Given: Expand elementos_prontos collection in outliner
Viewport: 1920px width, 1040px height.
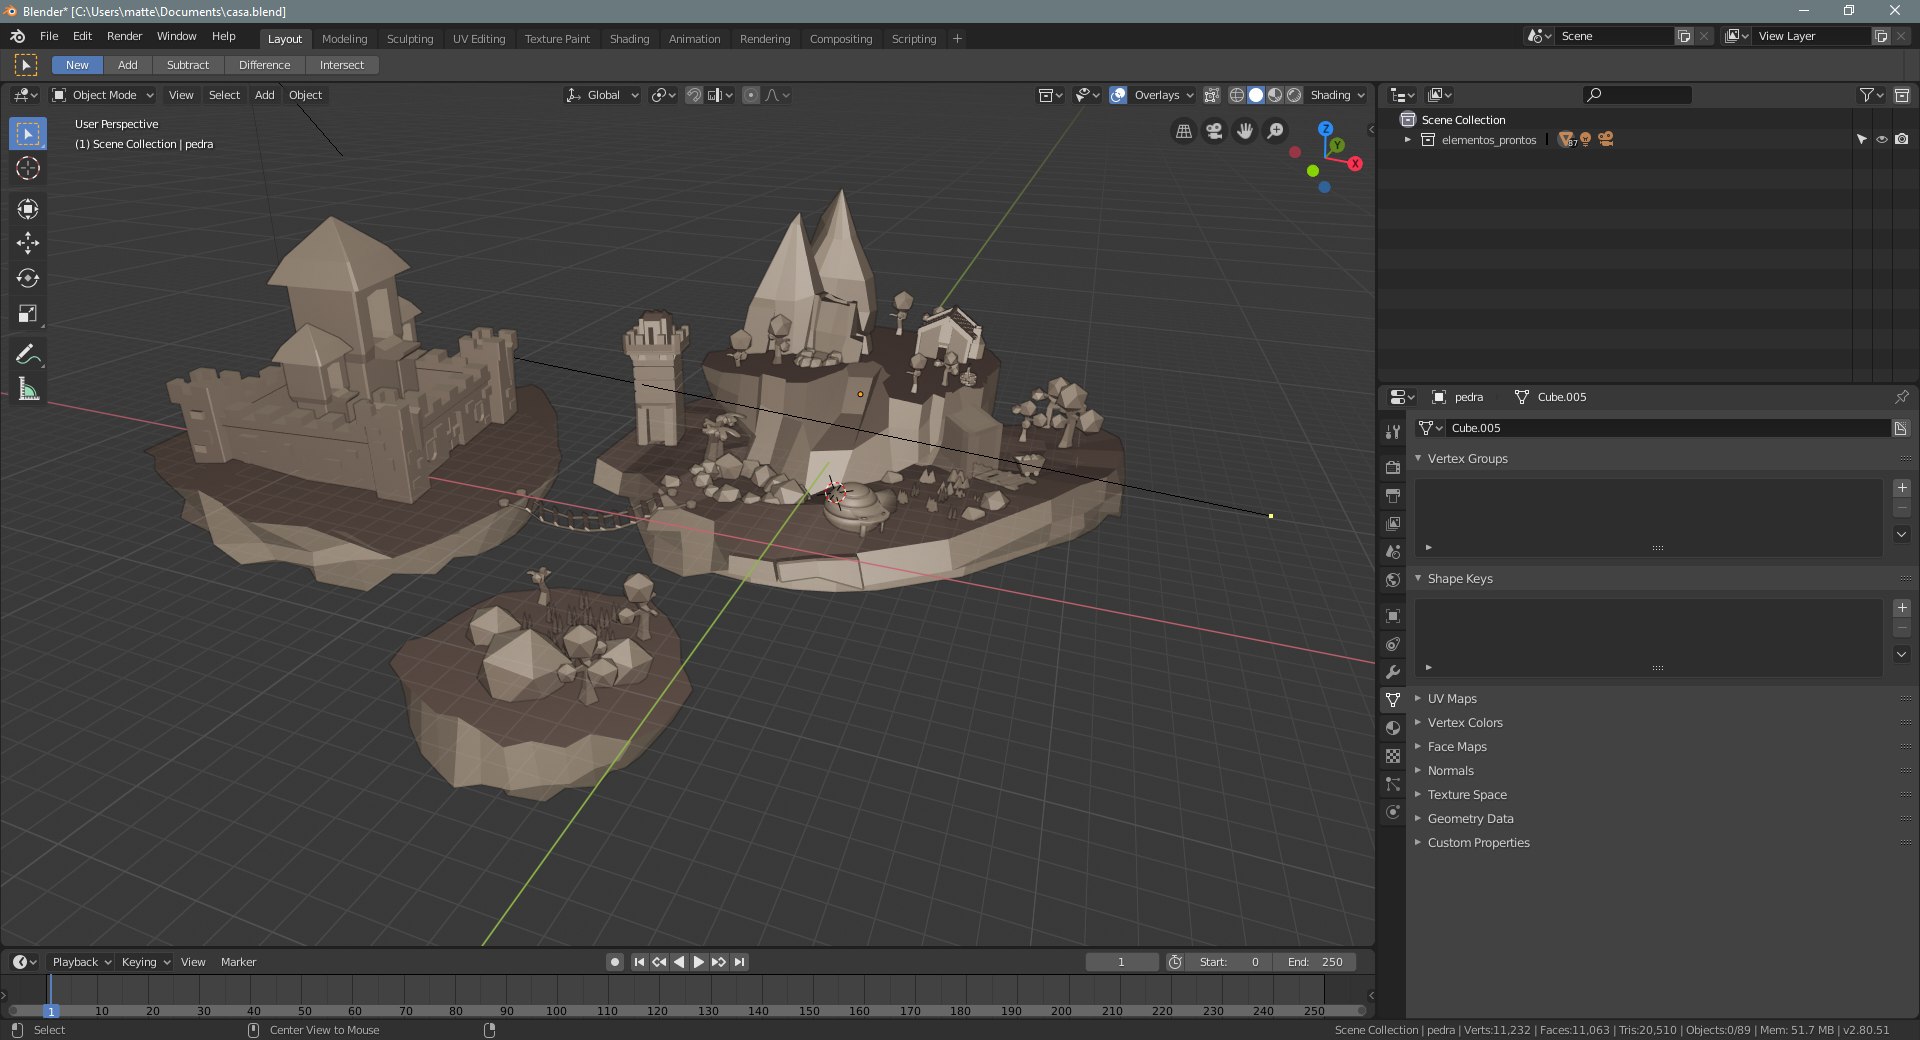Looking at the screenshot, I should coord(1407,140).
